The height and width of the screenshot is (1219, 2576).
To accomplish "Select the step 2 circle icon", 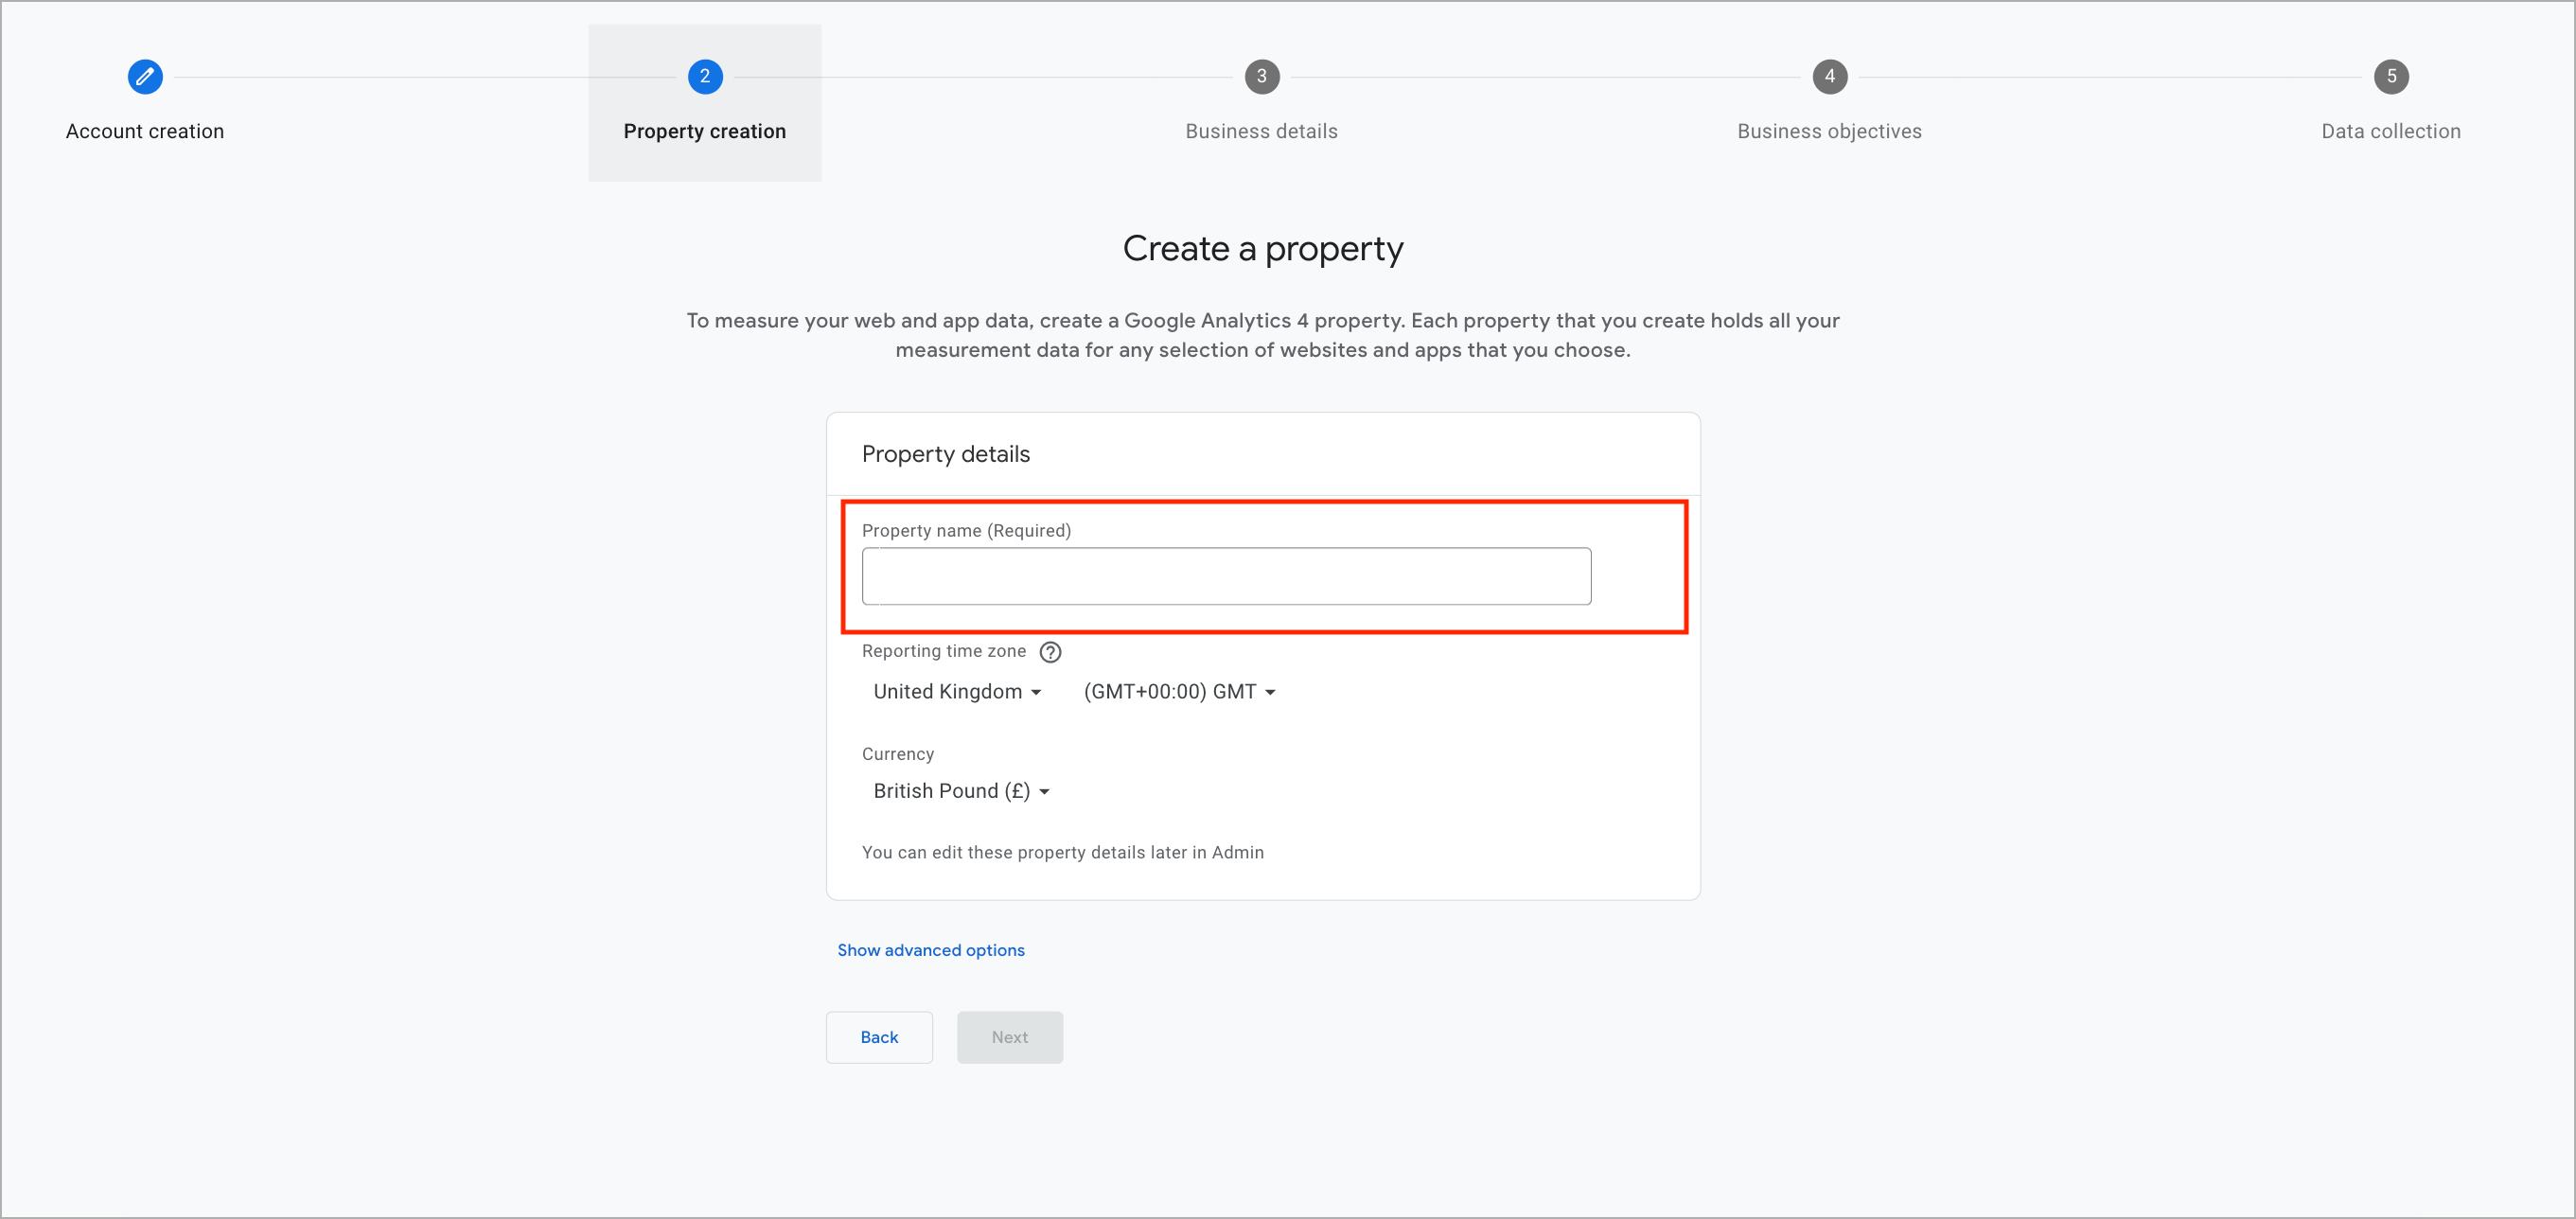I will tap(705, 77).
